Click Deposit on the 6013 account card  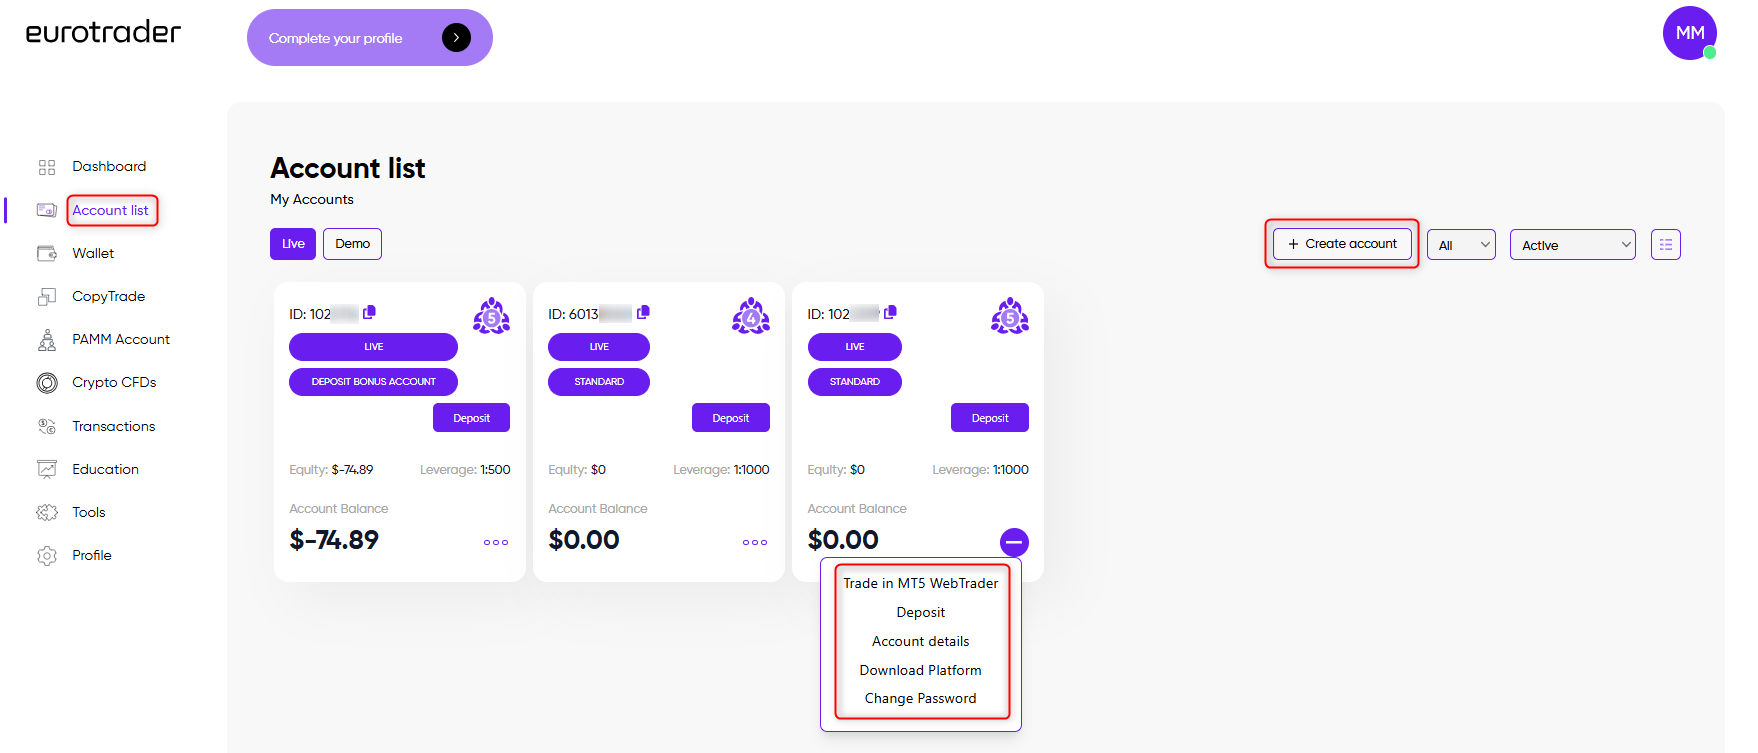pyautogui.click(x=731, y=418)
